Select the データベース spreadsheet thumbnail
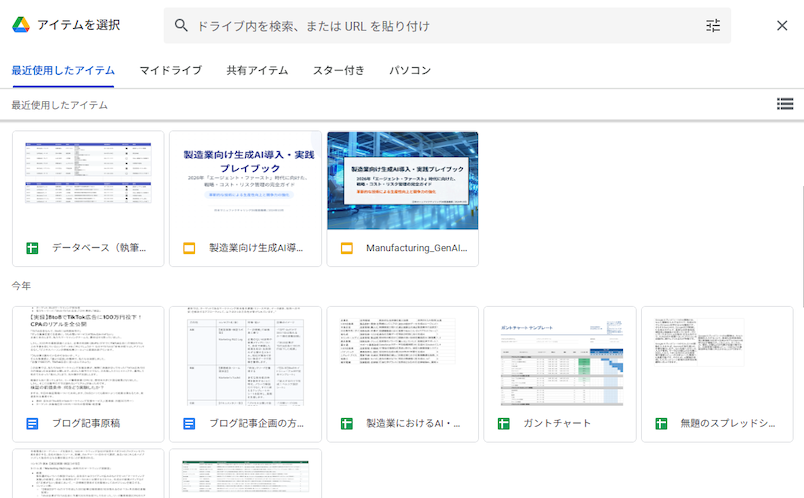The height and width of the screenshot is (498, 804). [88, 181]
